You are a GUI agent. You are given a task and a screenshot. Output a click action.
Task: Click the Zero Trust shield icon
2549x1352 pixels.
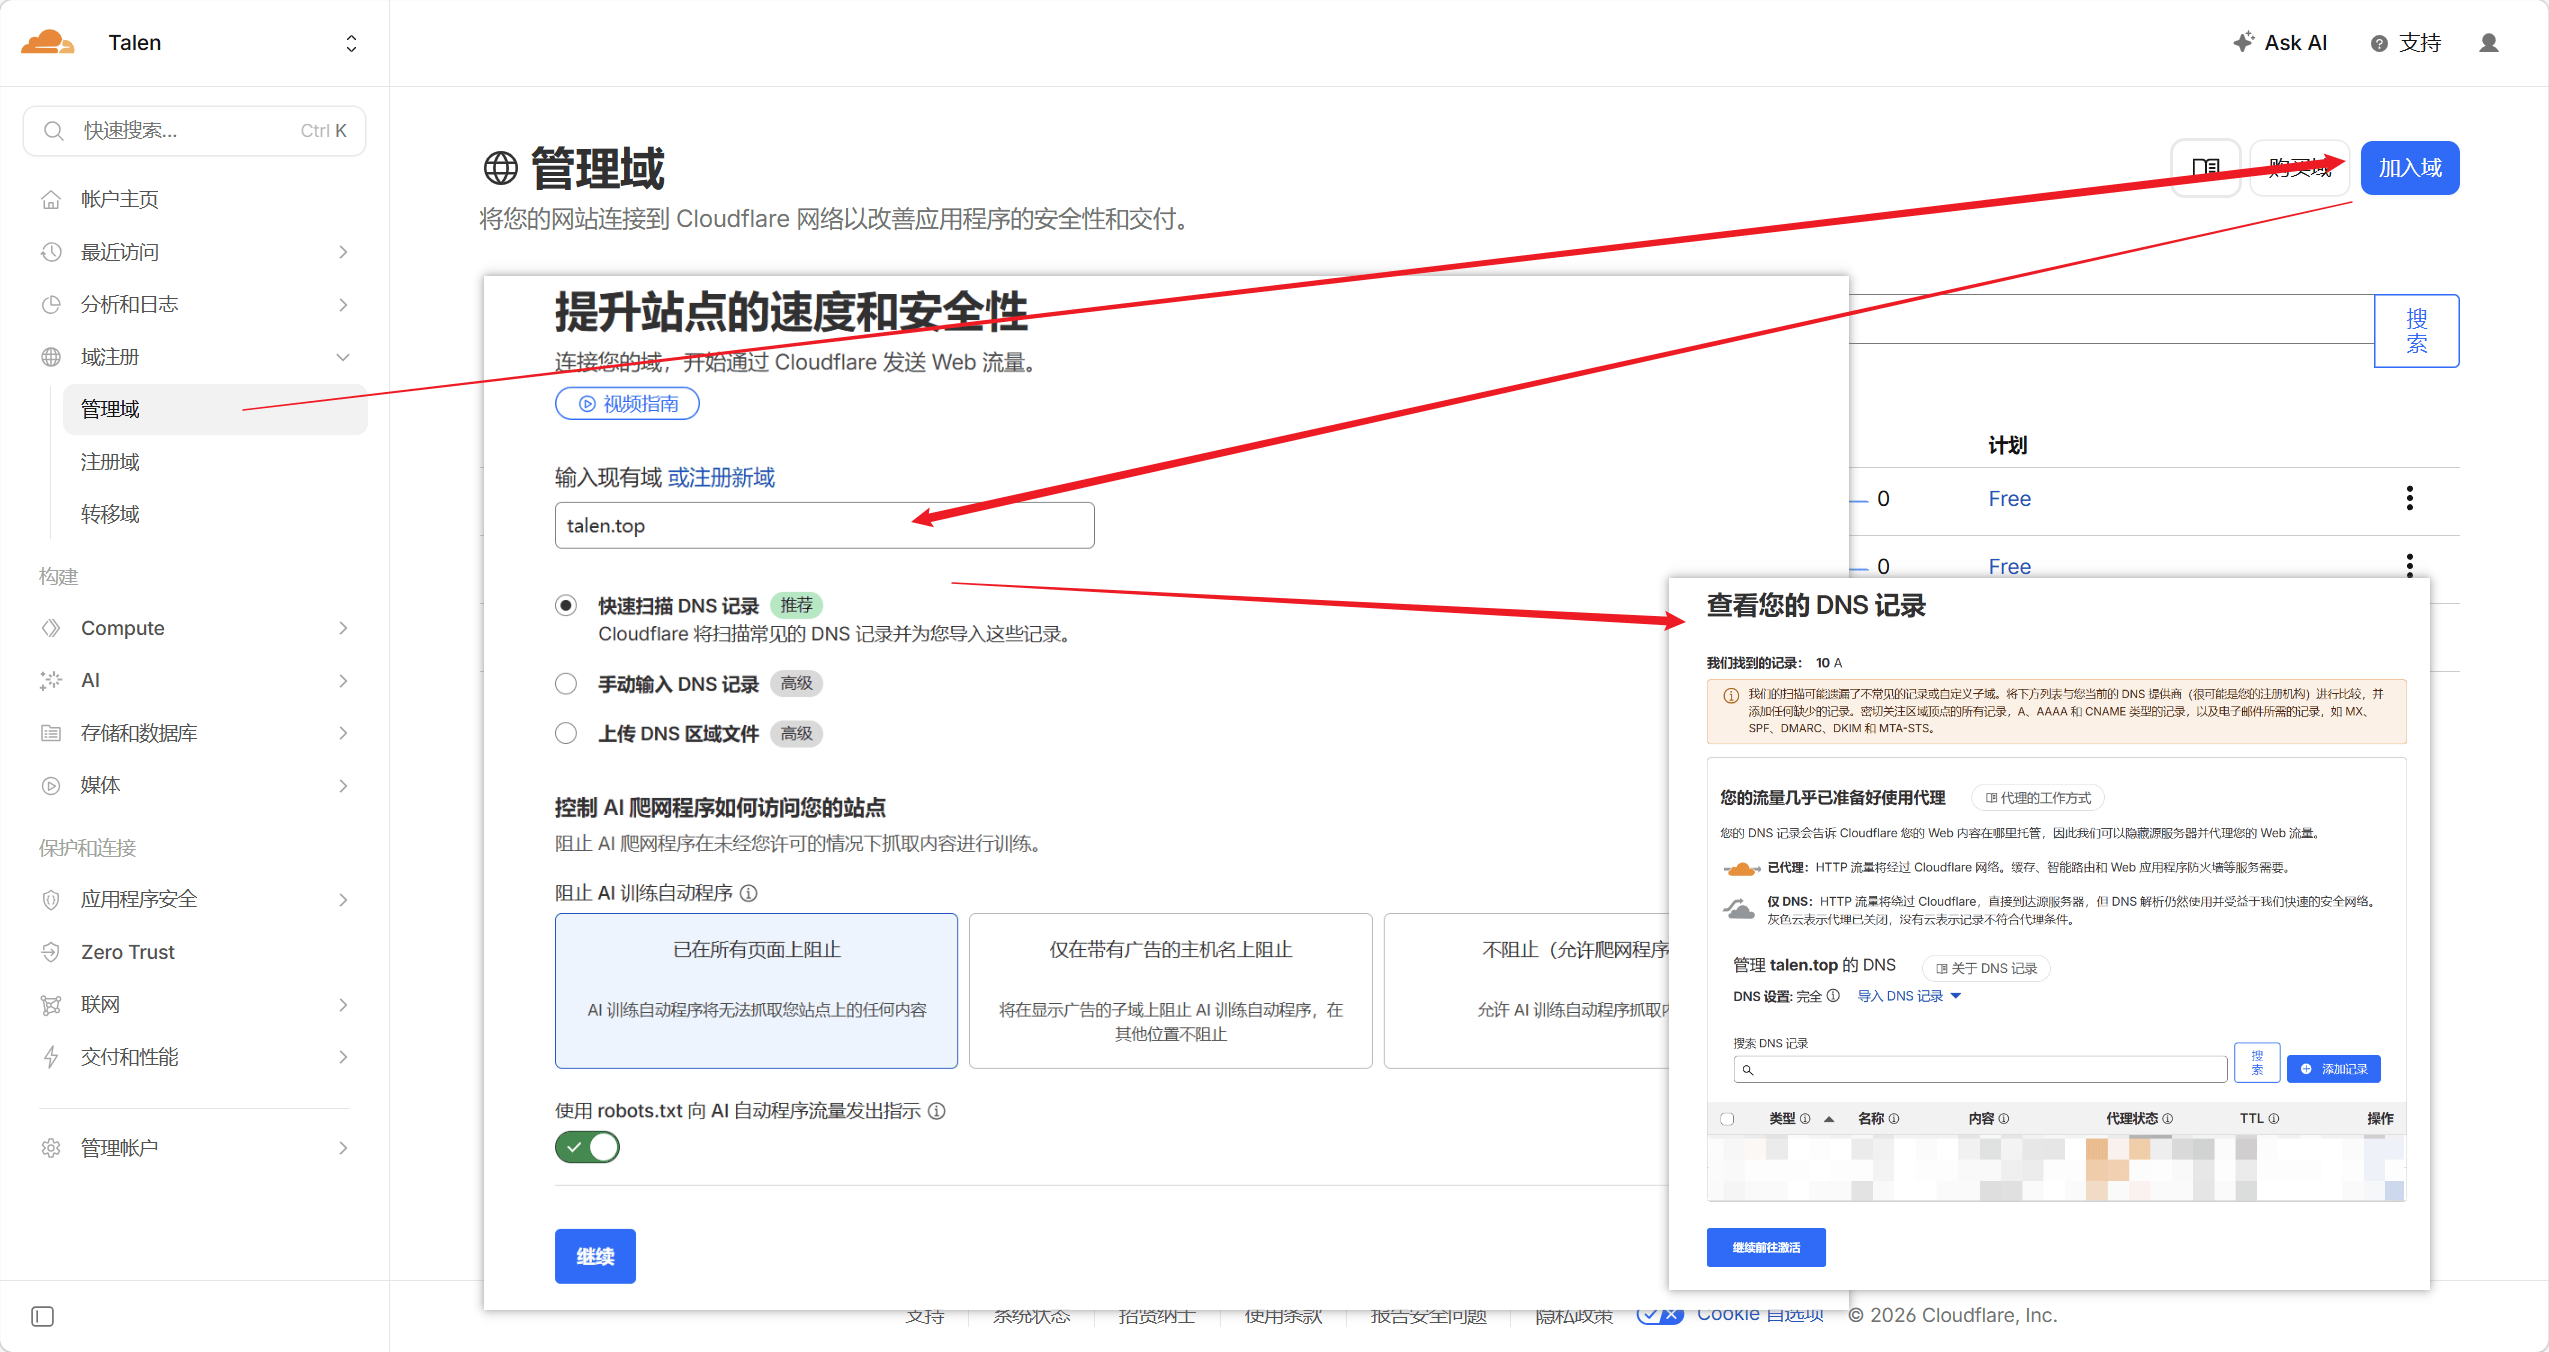tap(52, 951)
